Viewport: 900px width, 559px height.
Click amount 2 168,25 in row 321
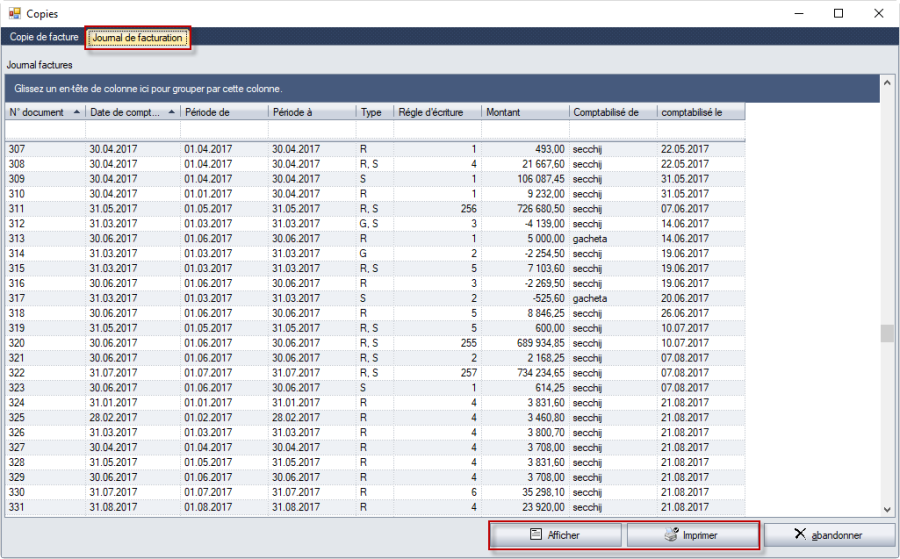click(546, 358)
